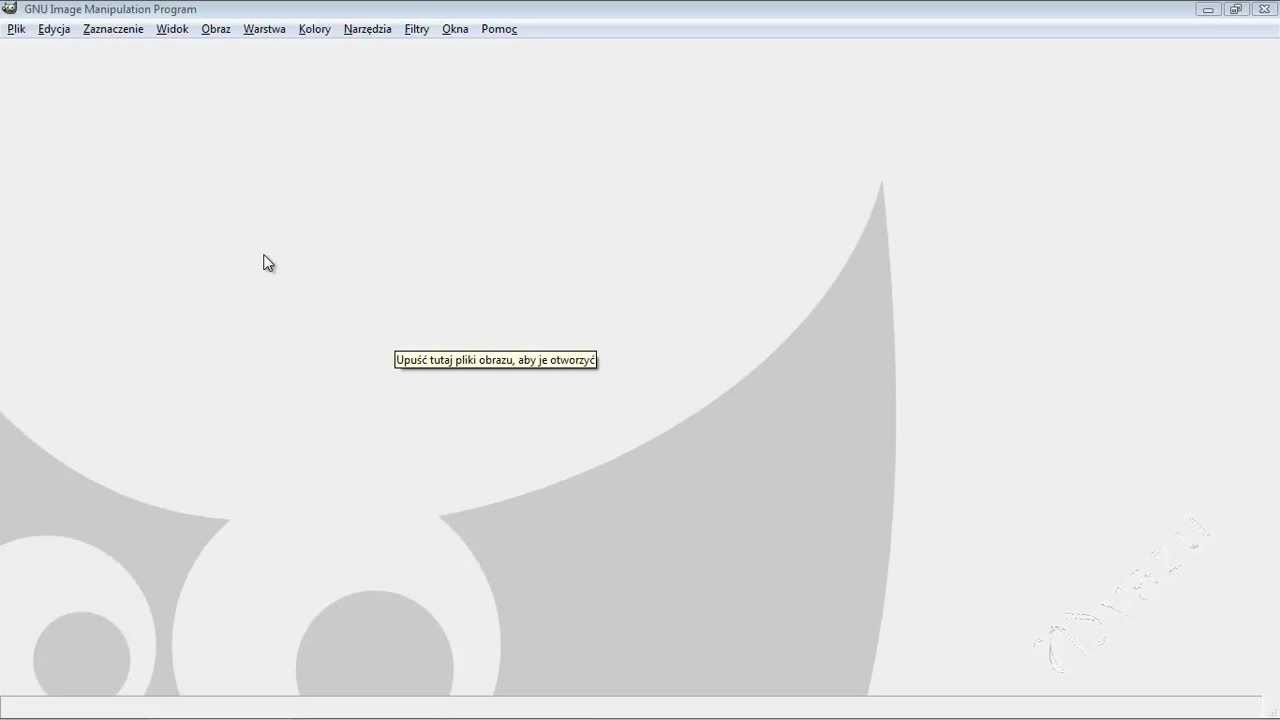1280x720 pixels.
Task: Close the GNU Image Manipulation Program window
Action: [1264, 9]
